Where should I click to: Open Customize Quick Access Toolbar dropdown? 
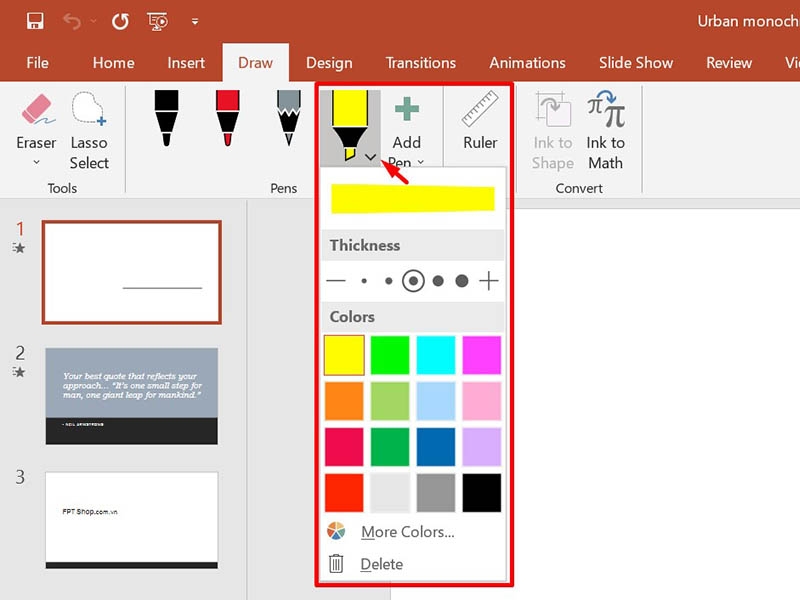click(x=195, y=21)
